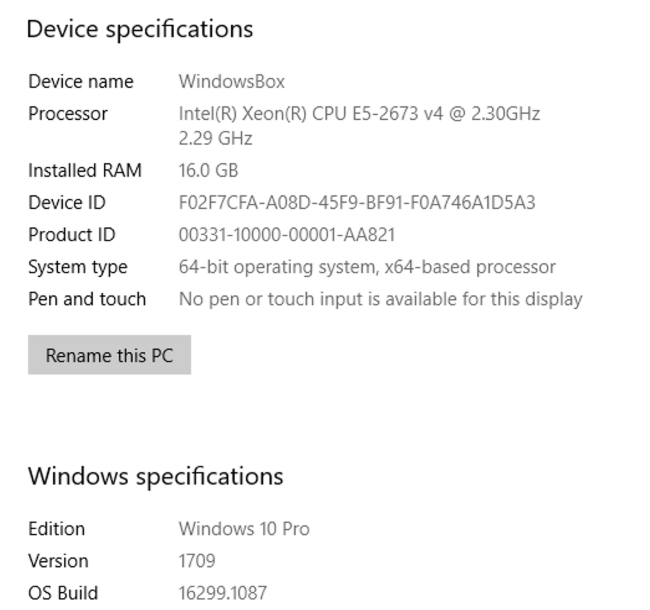Click the Device specifications heading
The width and height of the screenshot is (650, 610).
click(139, 29)
